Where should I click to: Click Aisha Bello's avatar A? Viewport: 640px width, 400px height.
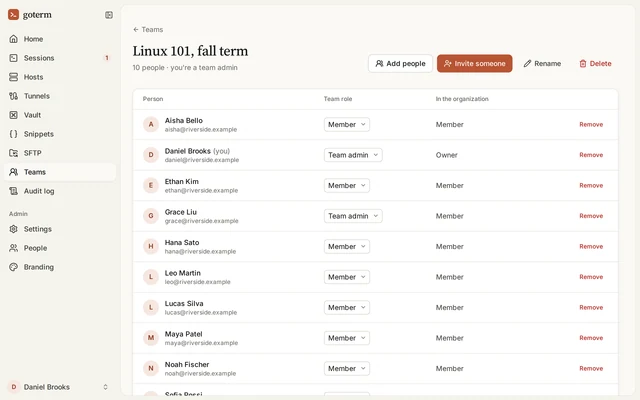click(151, 124)
